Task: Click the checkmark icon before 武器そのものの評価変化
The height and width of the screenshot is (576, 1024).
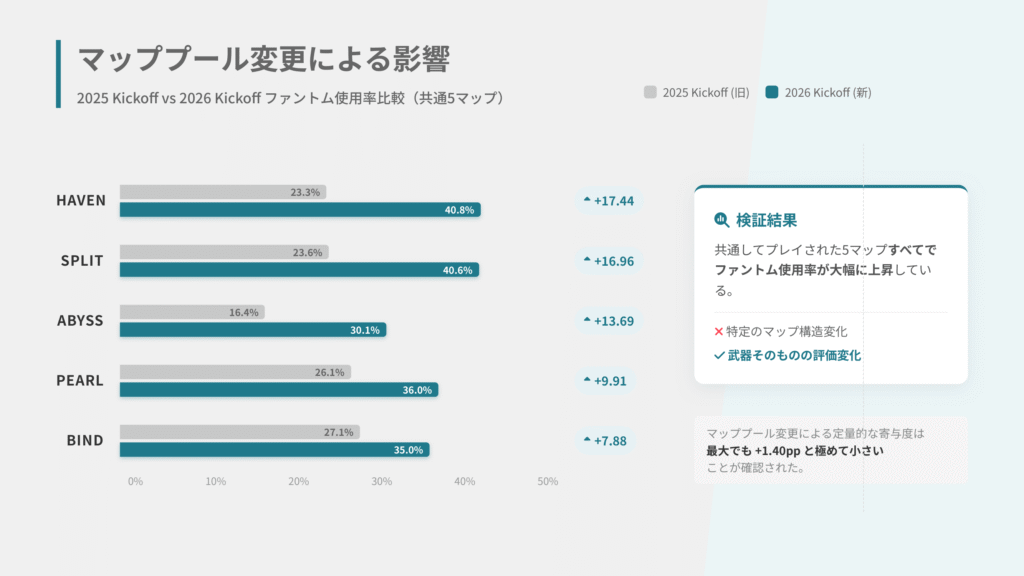Action: point(718,355)
